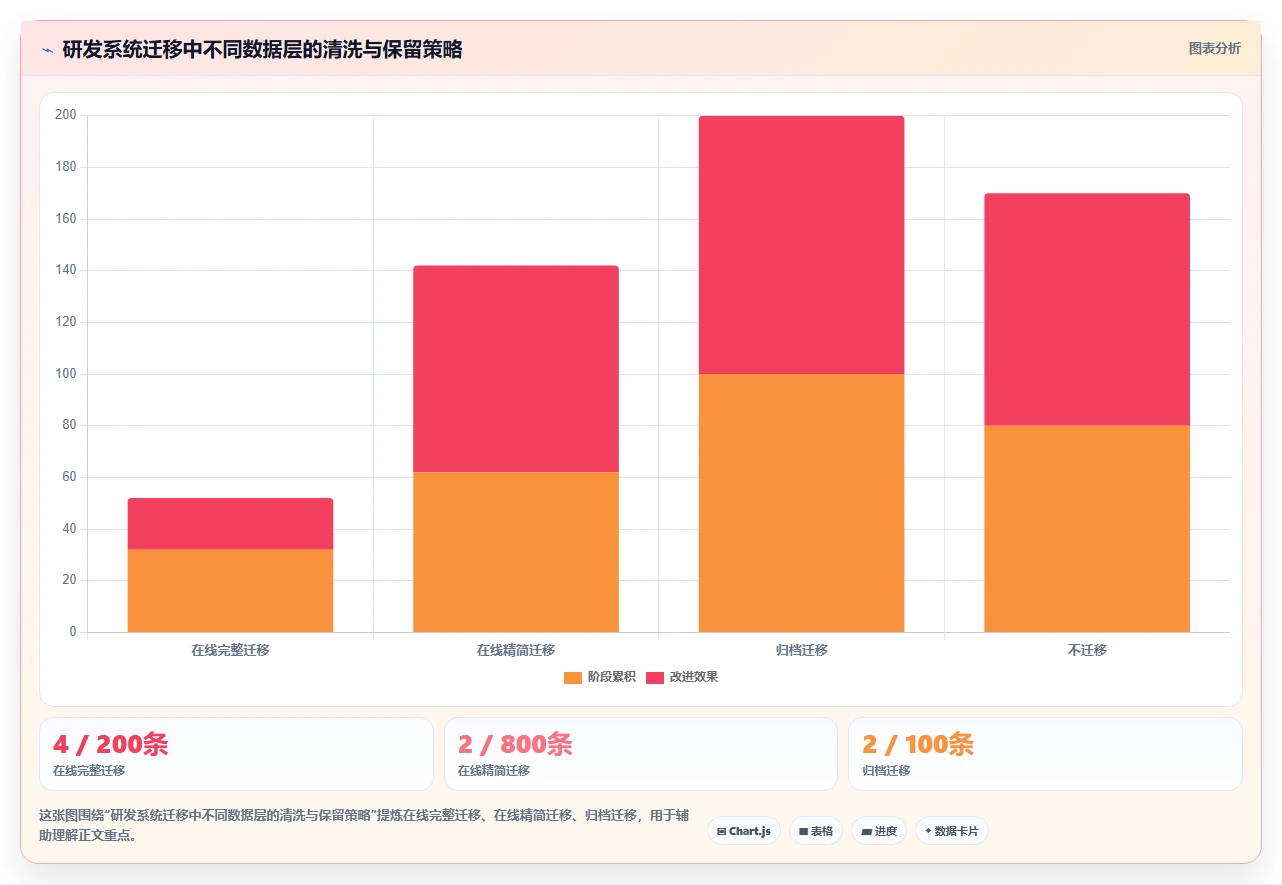Viewport: 1282px width, 885px height.
Task: Open the 2 / 800条 在线精简迁移 card
Action: click(641, 754)
